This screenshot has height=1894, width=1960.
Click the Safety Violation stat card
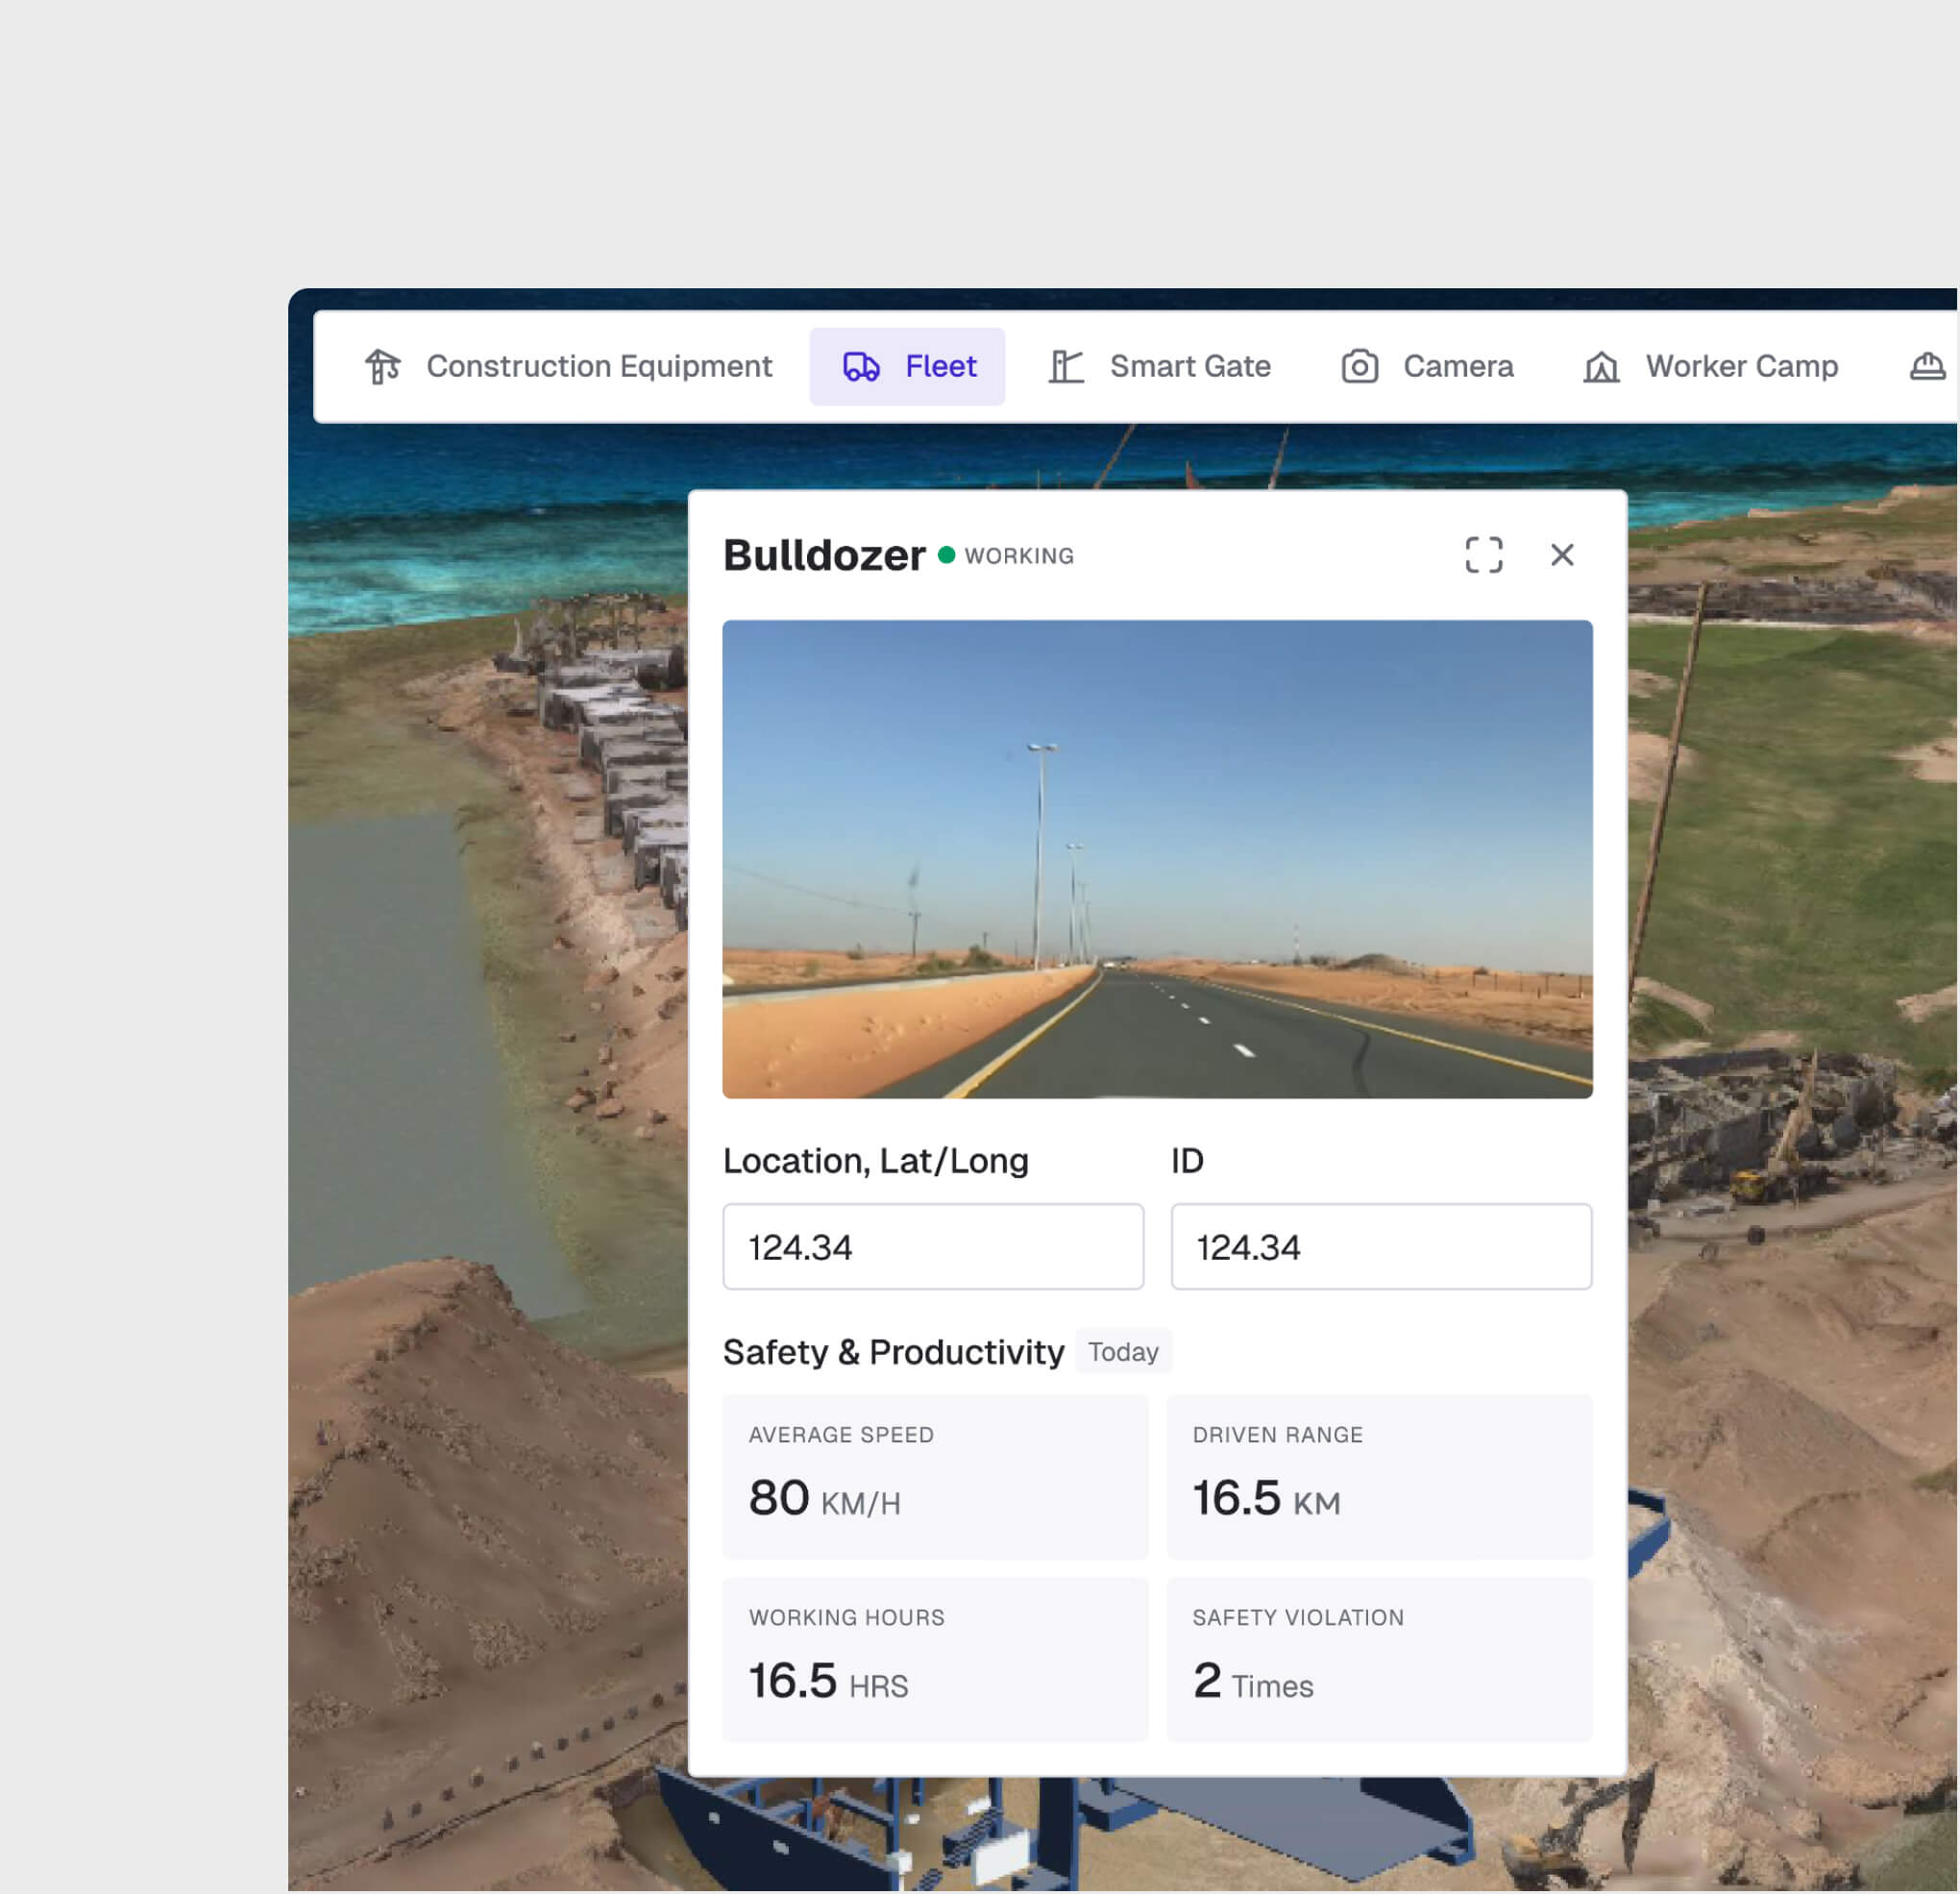[x=1379, y=1660]
